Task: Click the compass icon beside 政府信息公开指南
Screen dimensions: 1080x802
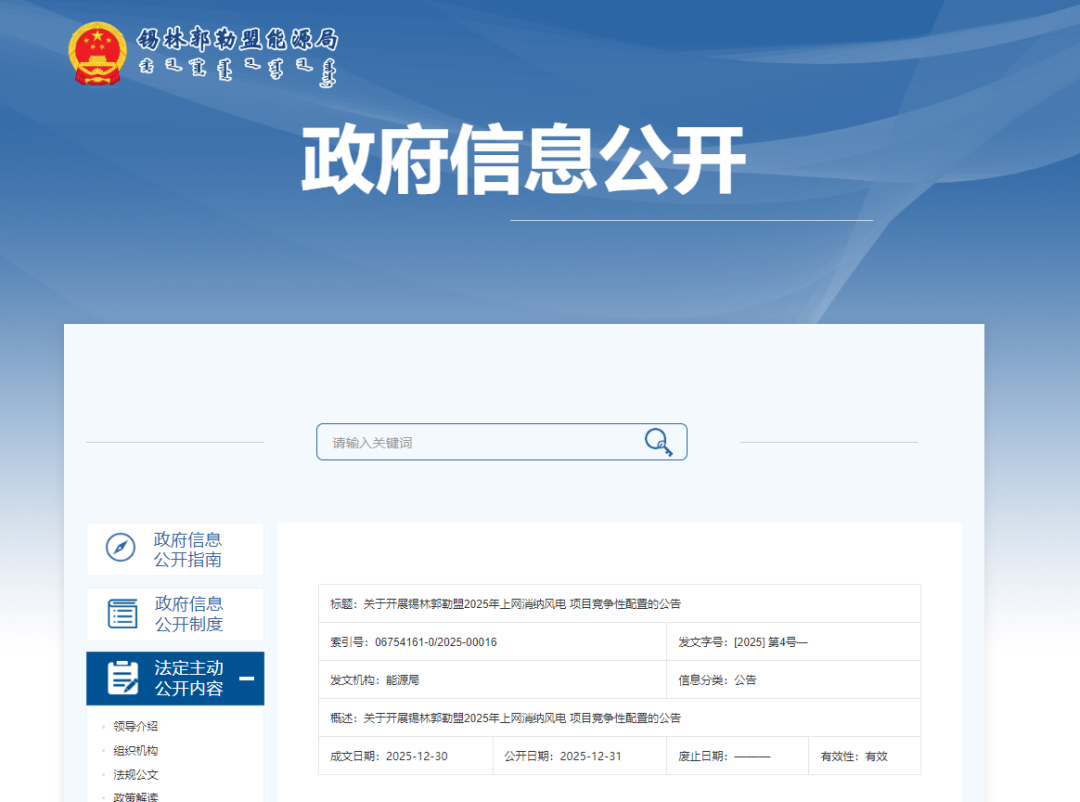Action: (x=120, y=548)
